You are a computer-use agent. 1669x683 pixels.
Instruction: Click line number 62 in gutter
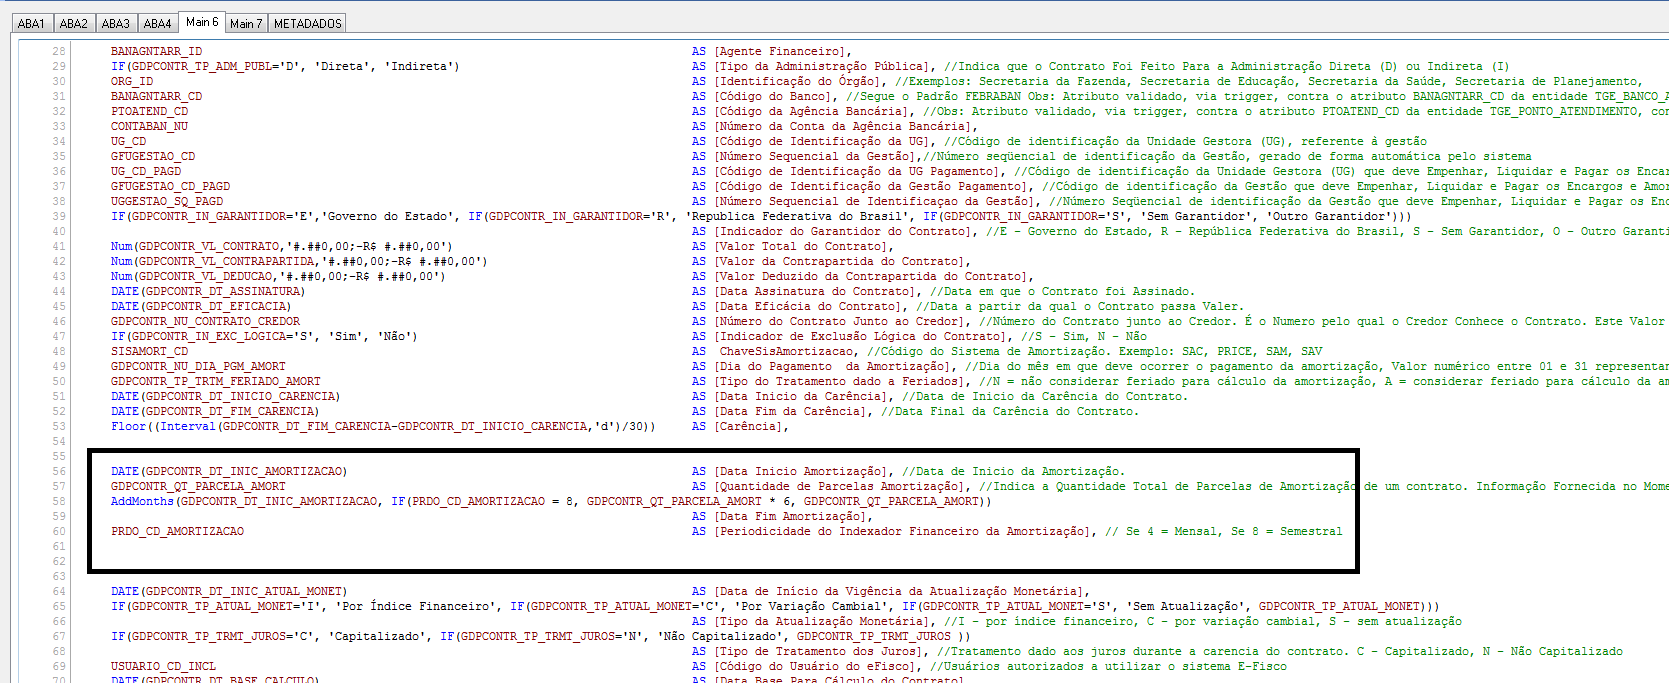coord(59,561)
